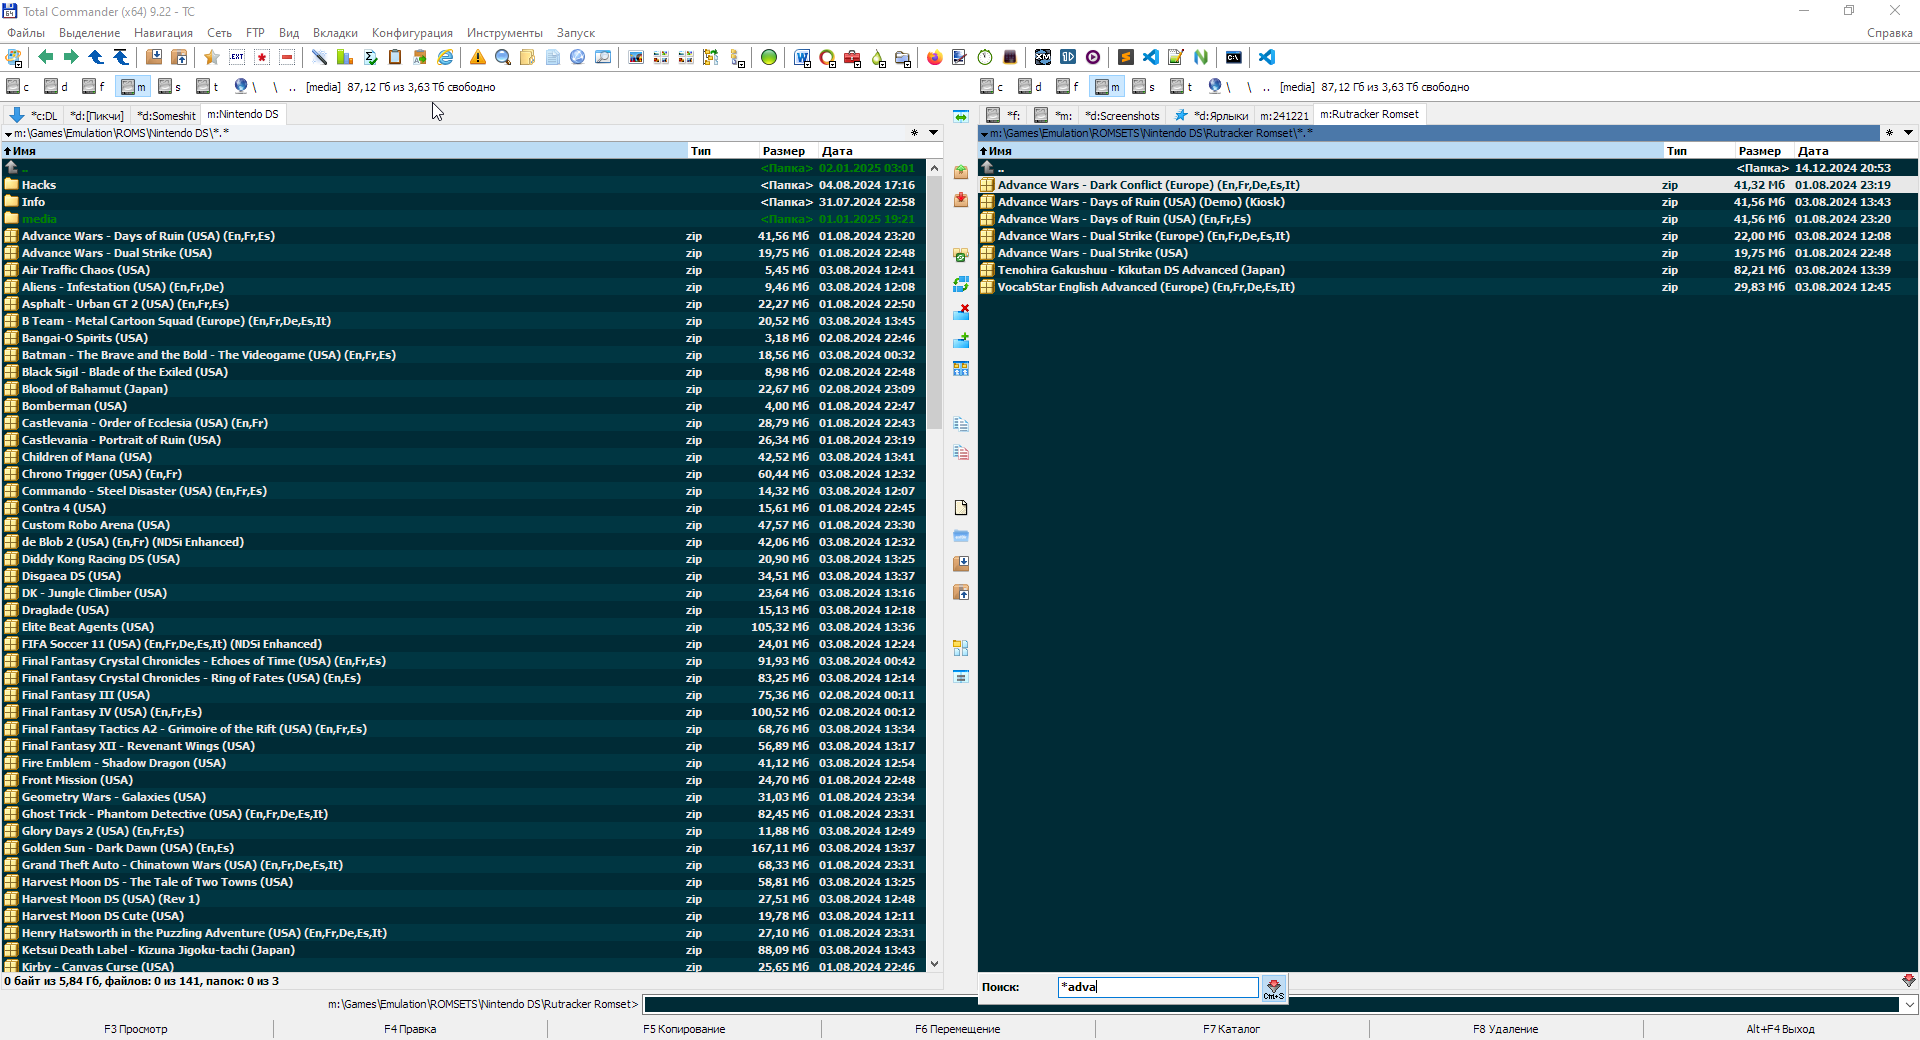Click F5 Копирование button
Image resolution: width=1920 pixels, height=1040 pixels.
[684, 1029]
